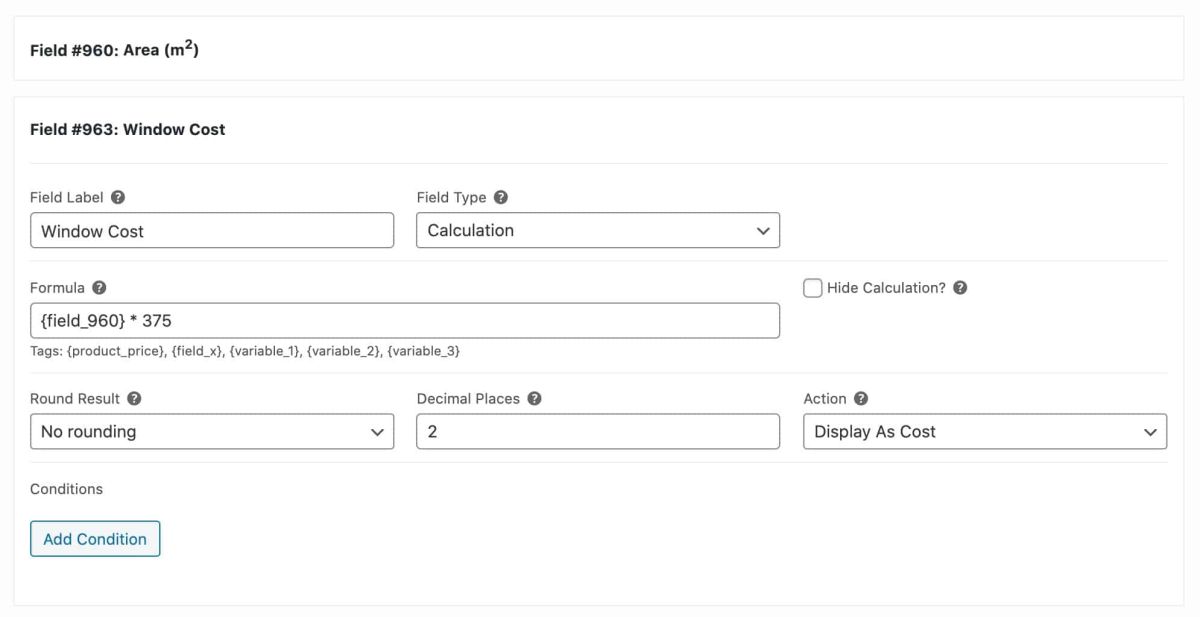Enable the Hide Calculation checkbox
The image size is (1200, 617).
[813, 288]
